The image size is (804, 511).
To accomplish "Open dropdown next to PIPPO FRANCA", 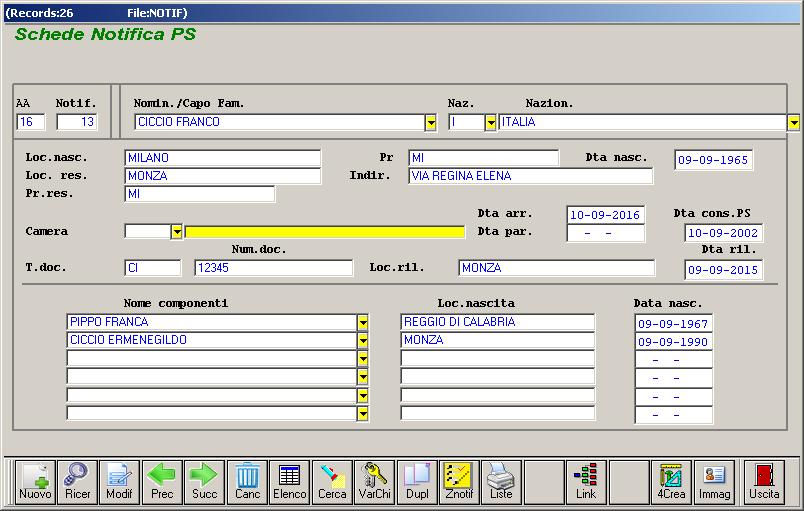I will coord(363,322).
